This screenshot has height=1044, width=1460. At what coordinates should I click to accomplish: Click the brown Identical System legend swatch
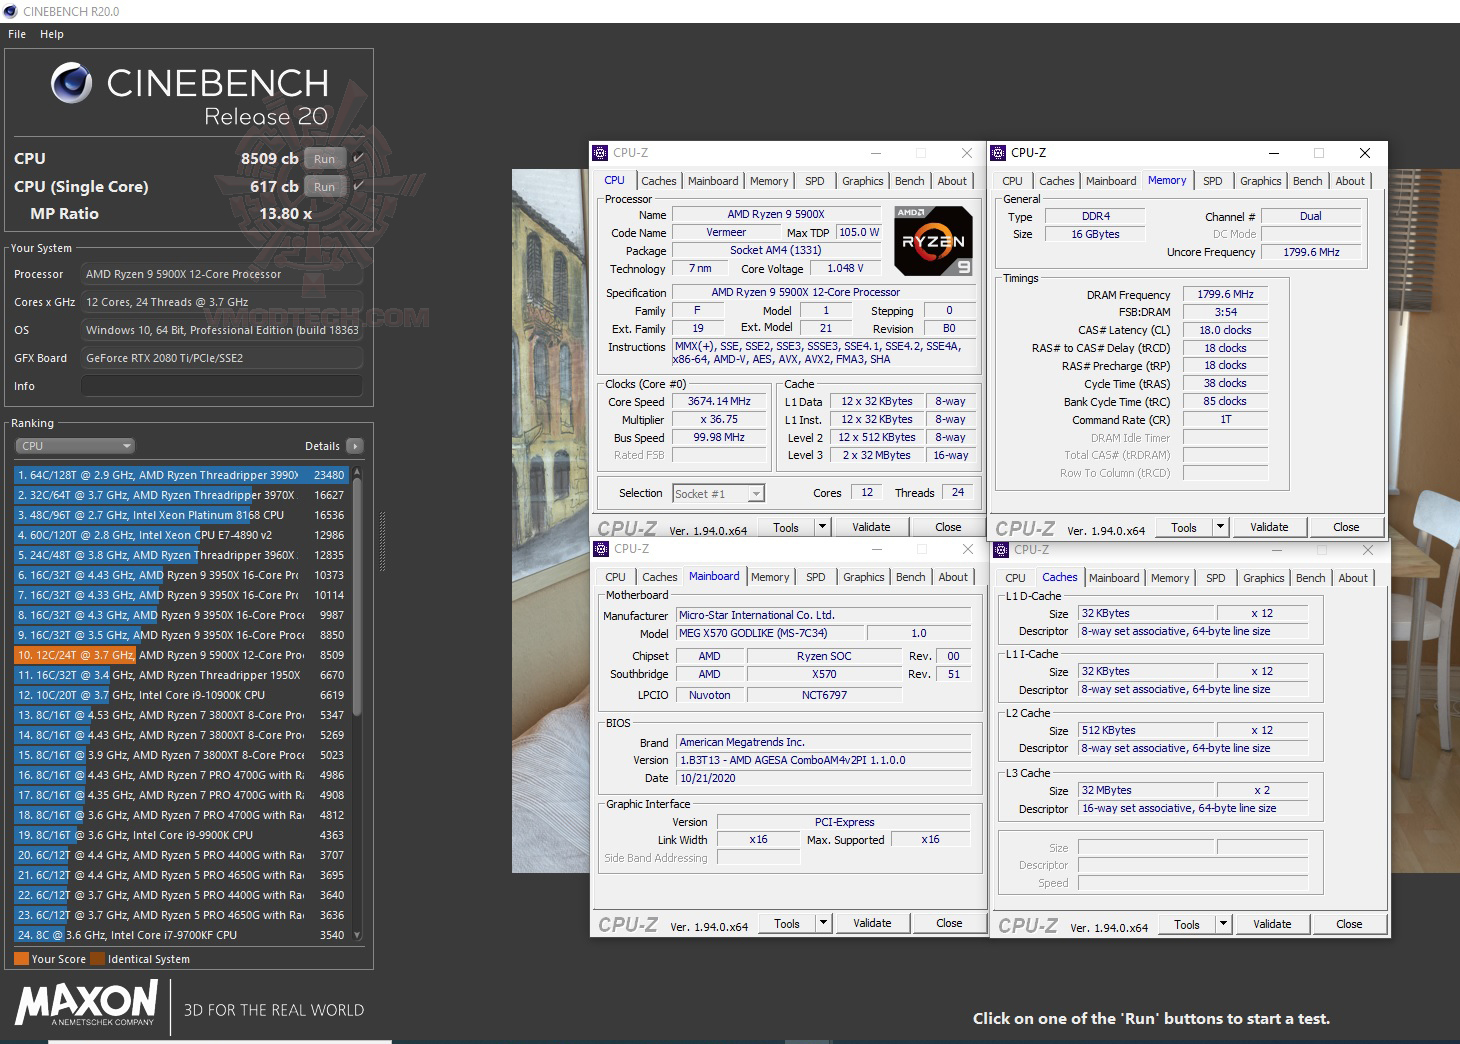pyautogui.click(x=97, y=959)
